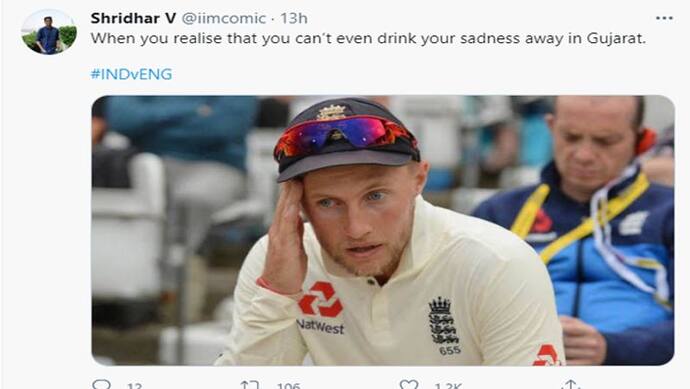Click the reply count 13

(x=134, y=385)
